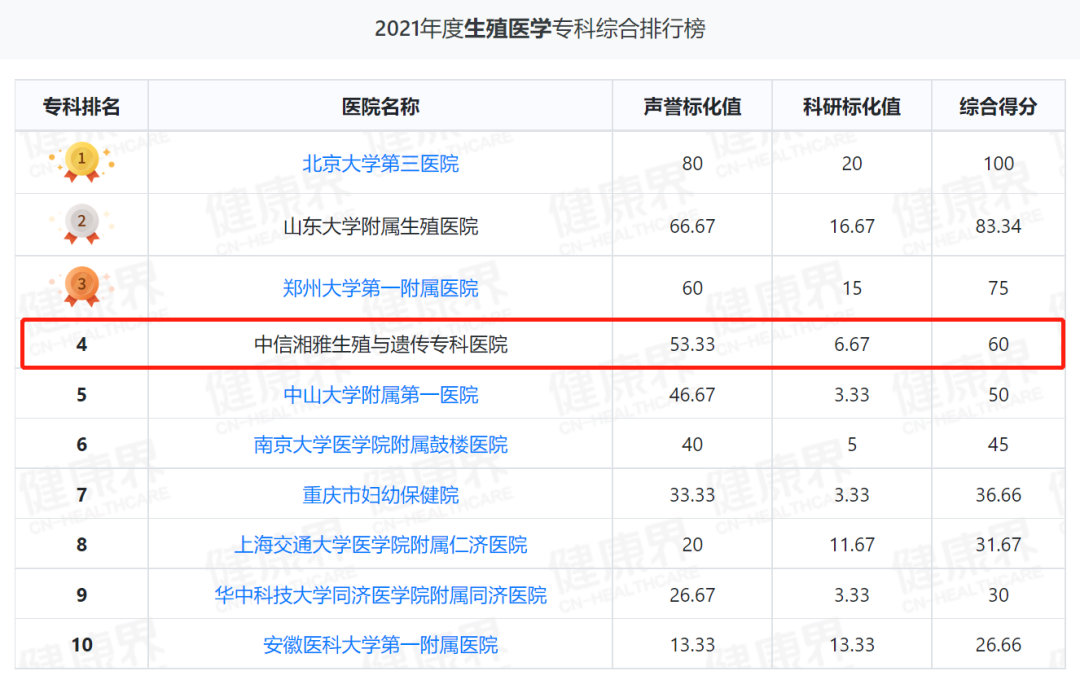The height and width of the screenshot is (693, 1080).
Task: Click reputation value 46.67
Action: [692, 395]
